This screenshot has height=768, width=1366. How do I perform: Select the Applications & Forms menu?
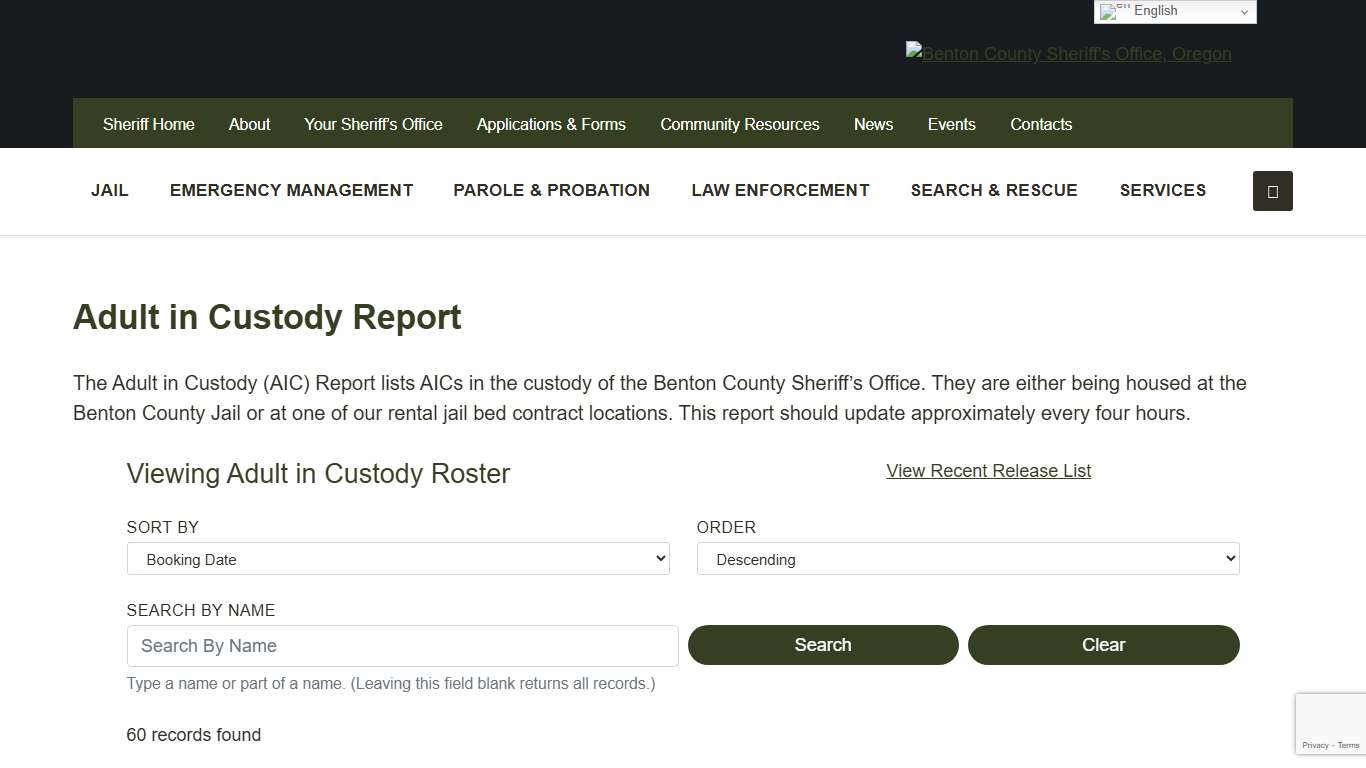pyautogui.click(x=551, y=124)
